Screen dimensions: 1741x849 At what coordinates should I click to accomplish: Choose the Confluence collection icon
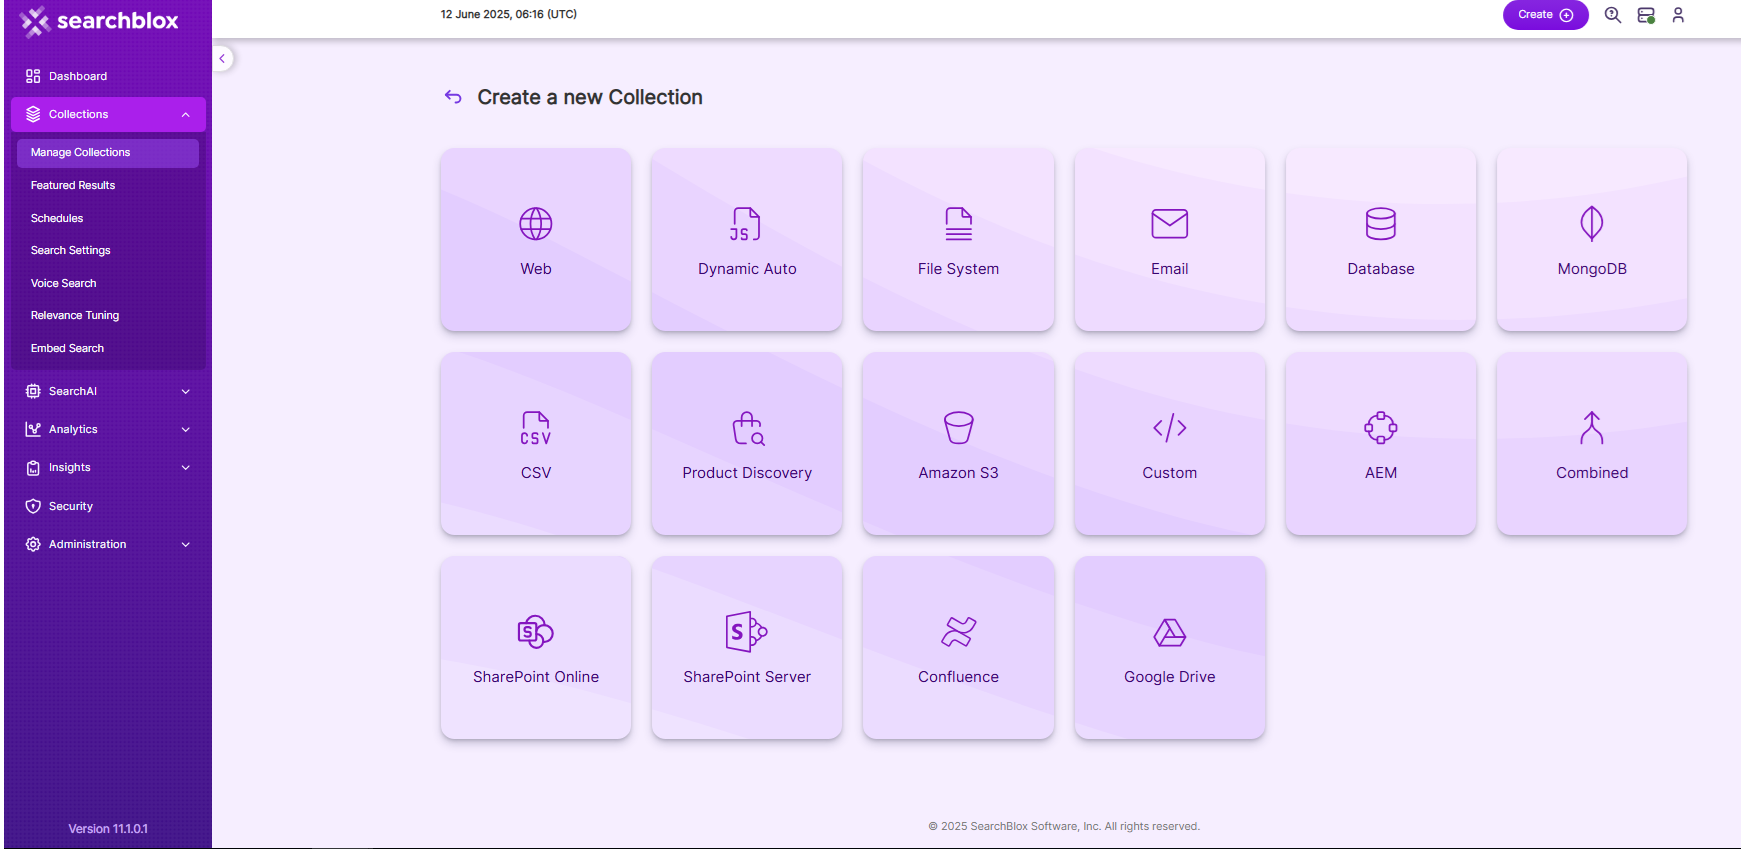click(x=958, y=632)
